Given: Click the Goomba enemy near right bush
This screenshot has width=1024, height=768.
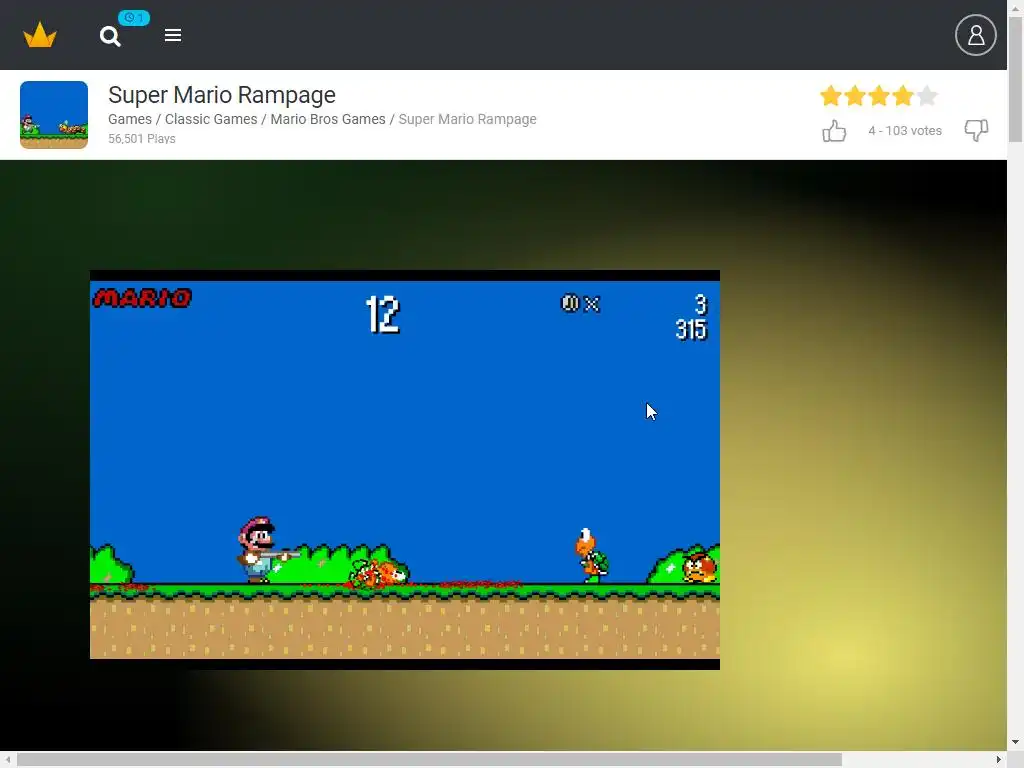Looking at the screenshot, I should coord(699,566).
